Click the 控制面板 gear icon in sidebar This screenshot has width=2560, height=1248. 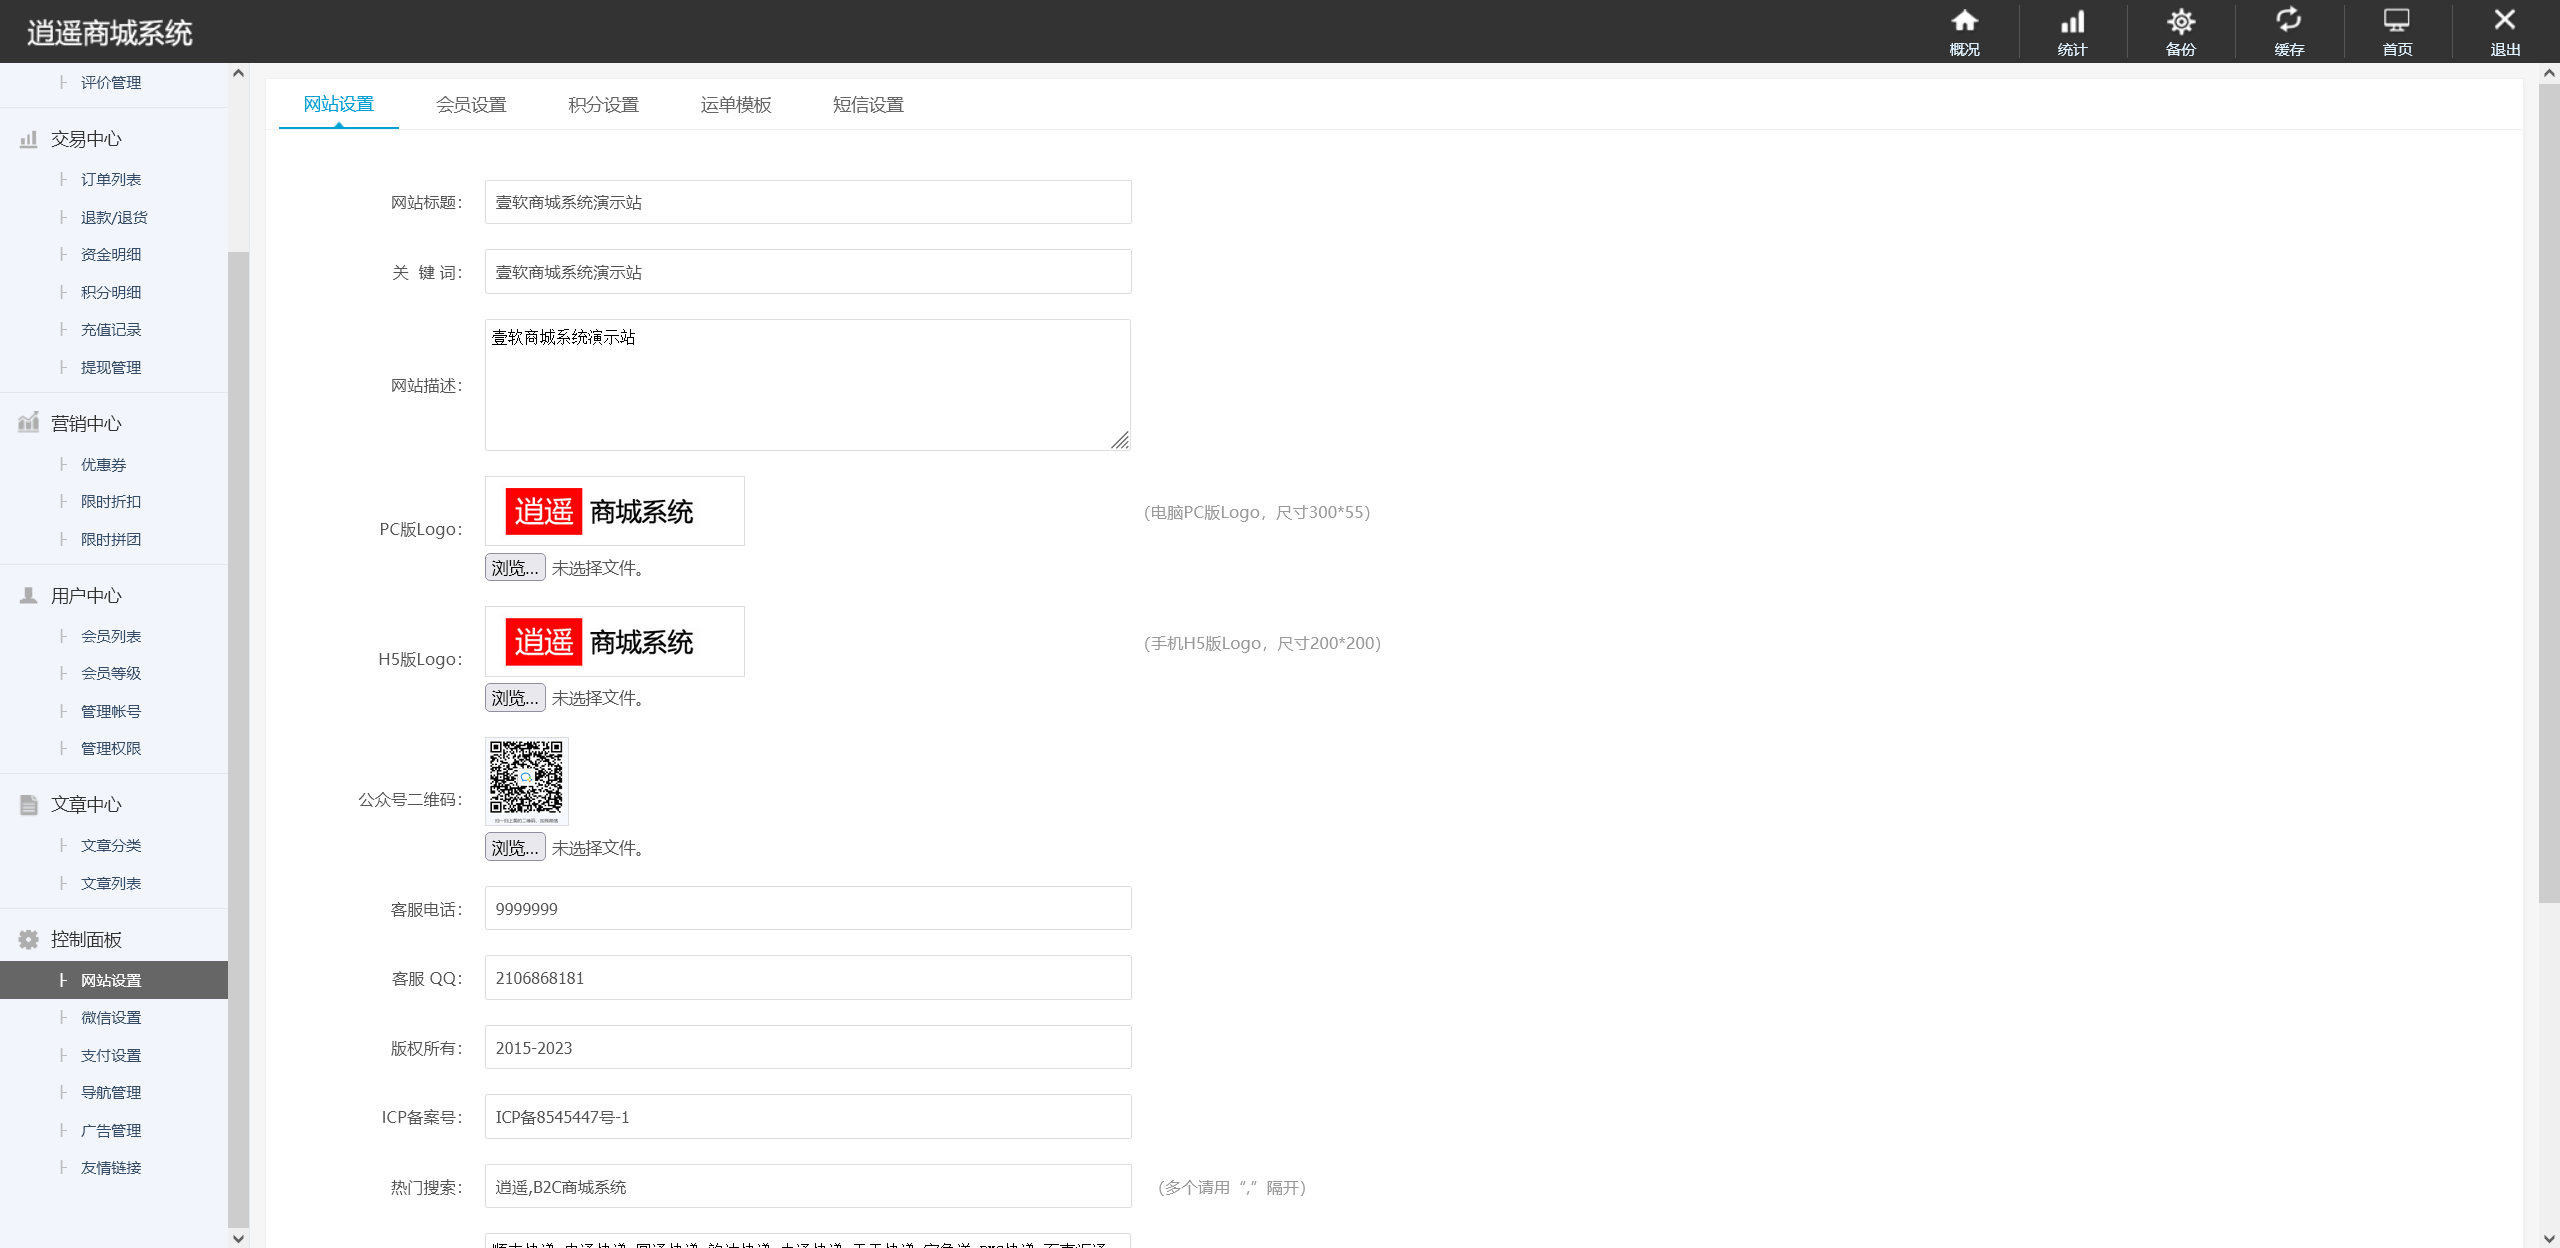tap(29, 939)
